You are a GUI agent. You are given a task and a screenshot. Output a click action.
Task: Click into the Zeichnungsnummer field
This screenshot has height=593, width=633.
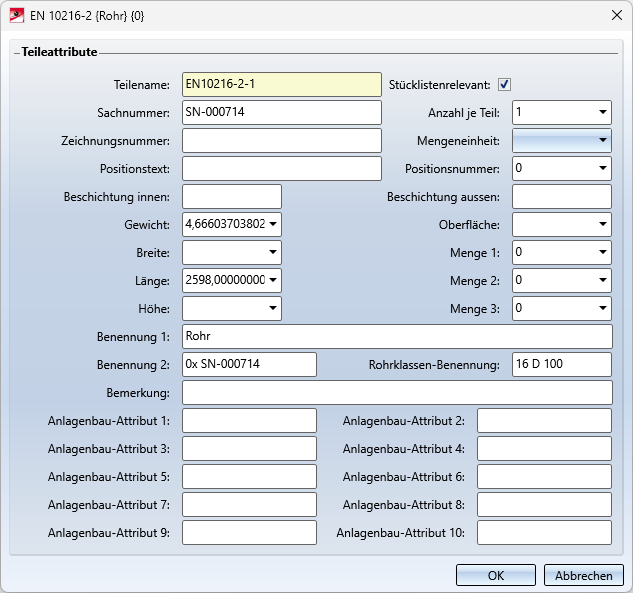click(282, 140)
